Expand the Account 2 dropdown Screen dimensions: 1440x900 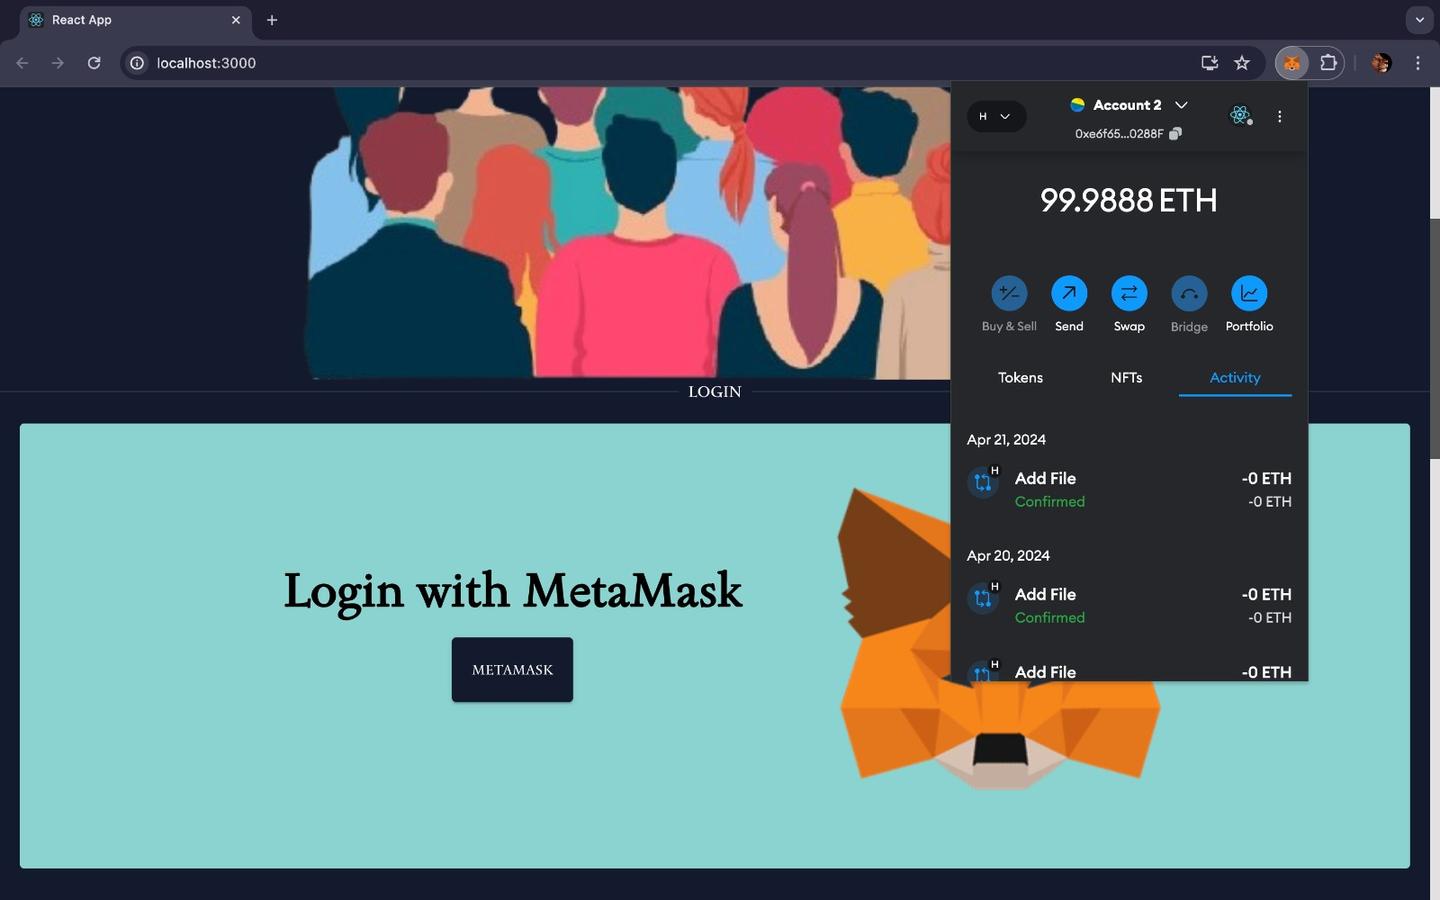point(1181,105)
